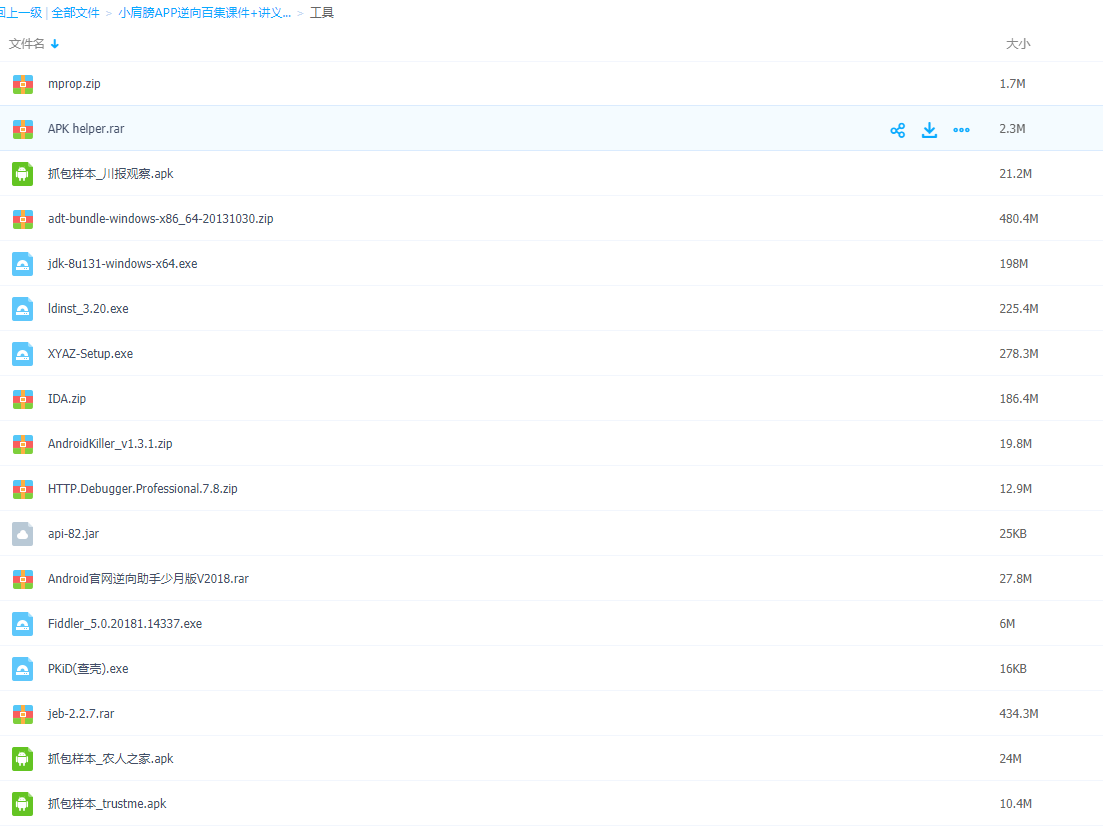
Task: Select the IDA.zip file name
Action: tap(67, 399)
